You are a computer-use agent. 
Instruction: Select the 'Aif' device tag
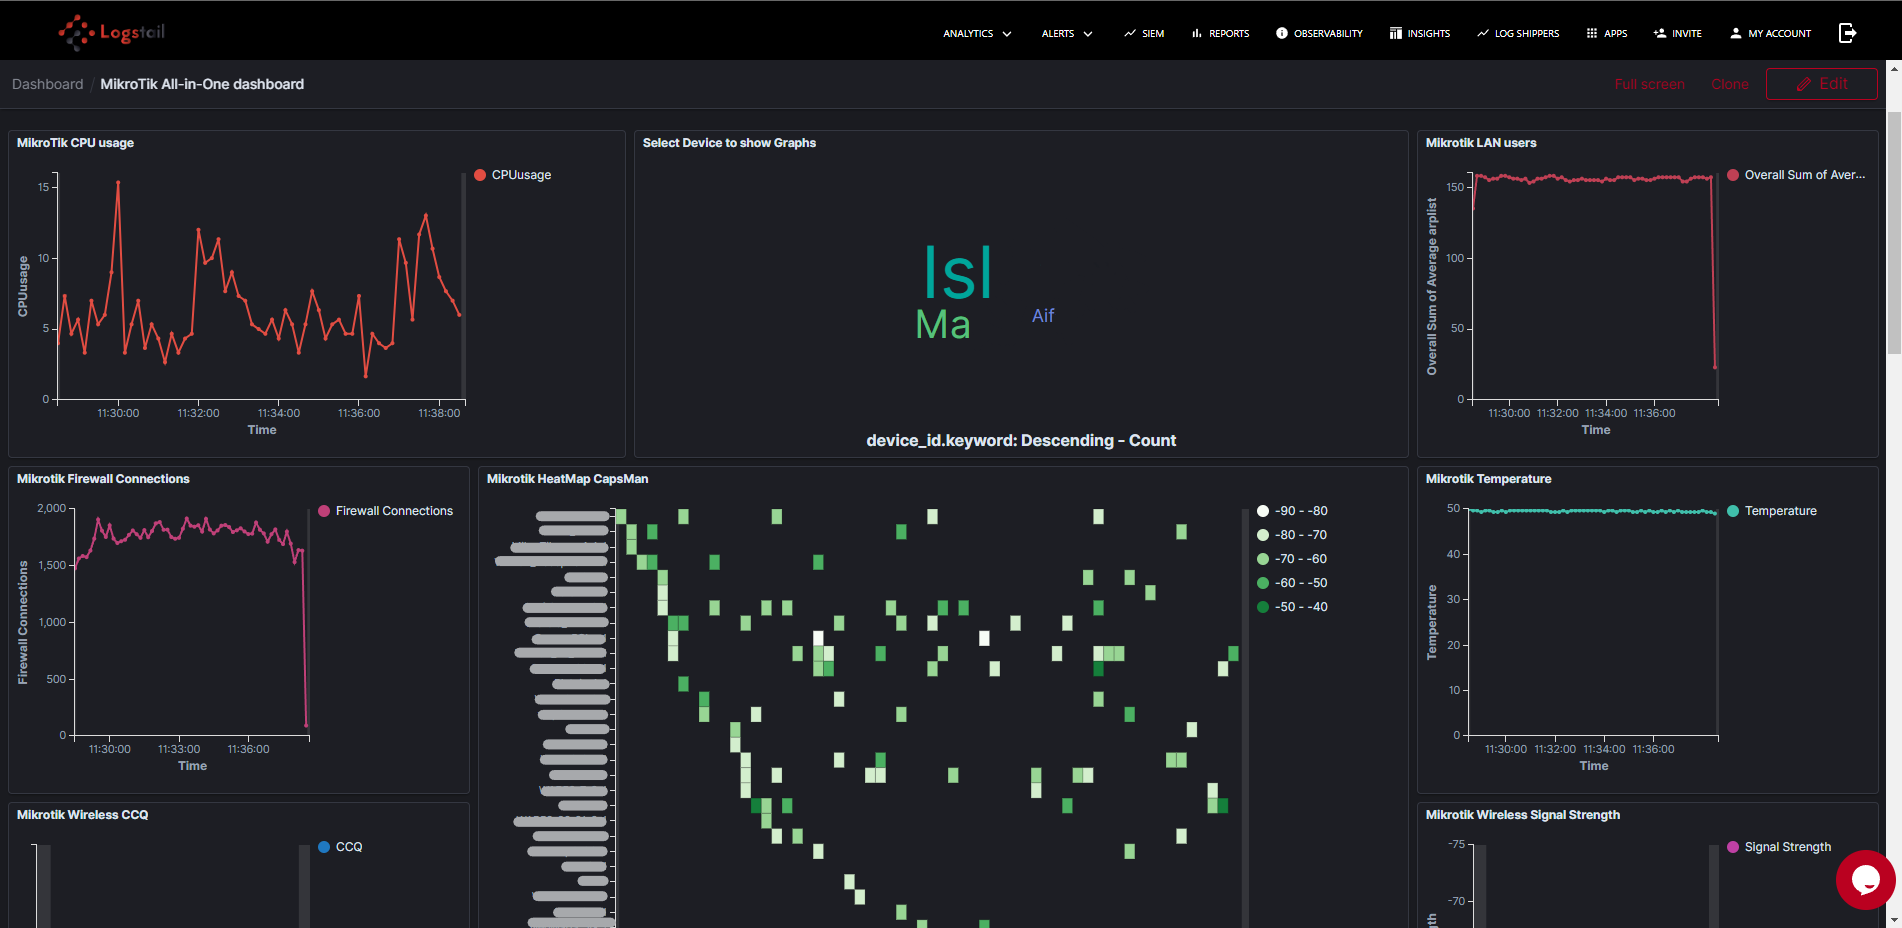tap(1043, 316)
